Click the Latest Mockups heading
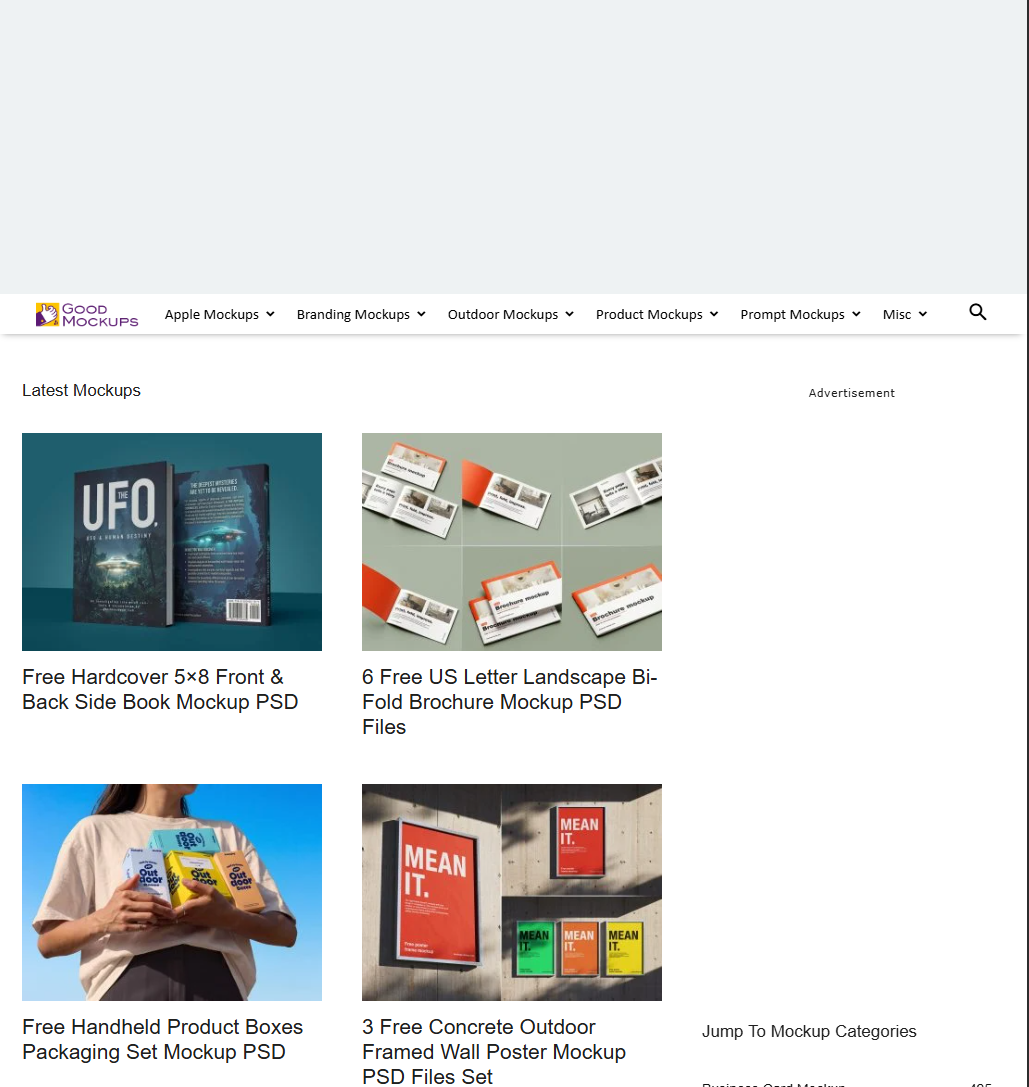Screen dimensions: 1029x1087 coord(81,390)
